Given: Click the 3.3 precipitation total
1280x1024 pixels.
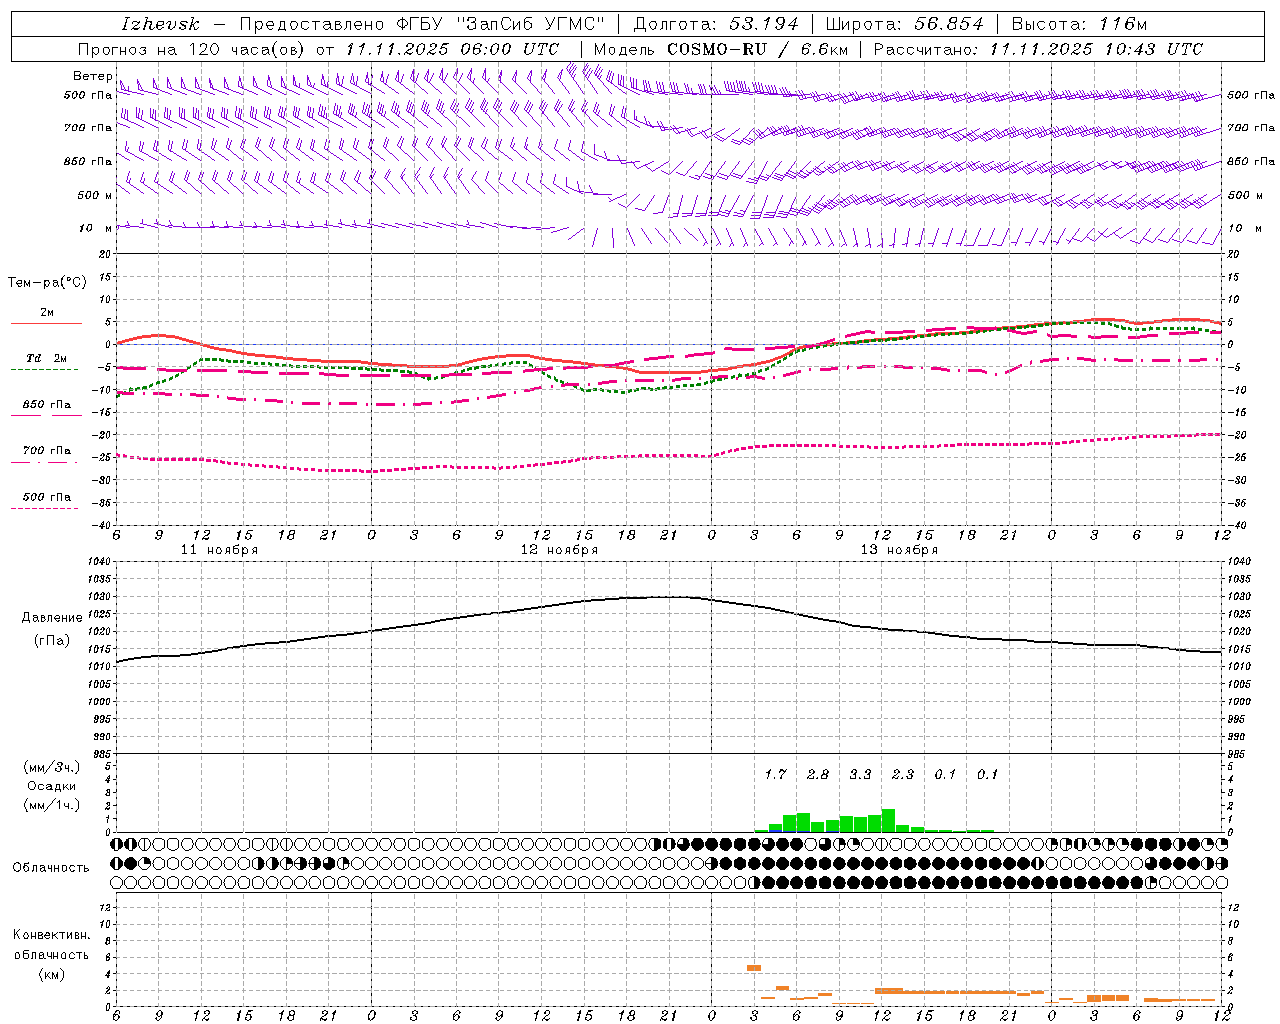Looking at the screenshot, I should click(x=860, y=774).
